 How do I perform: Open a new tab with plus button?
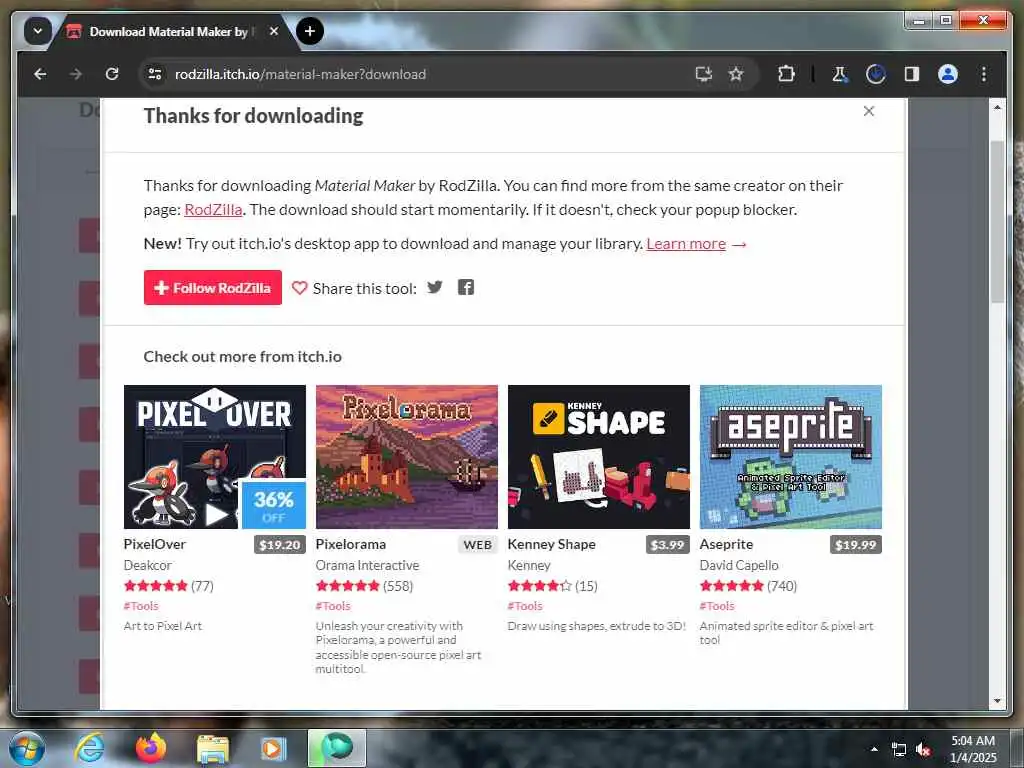310,31
